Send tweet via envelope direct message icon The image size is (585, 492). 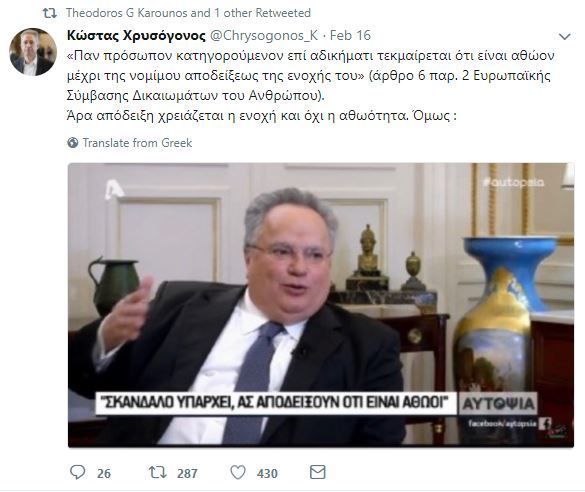(318, 472)
